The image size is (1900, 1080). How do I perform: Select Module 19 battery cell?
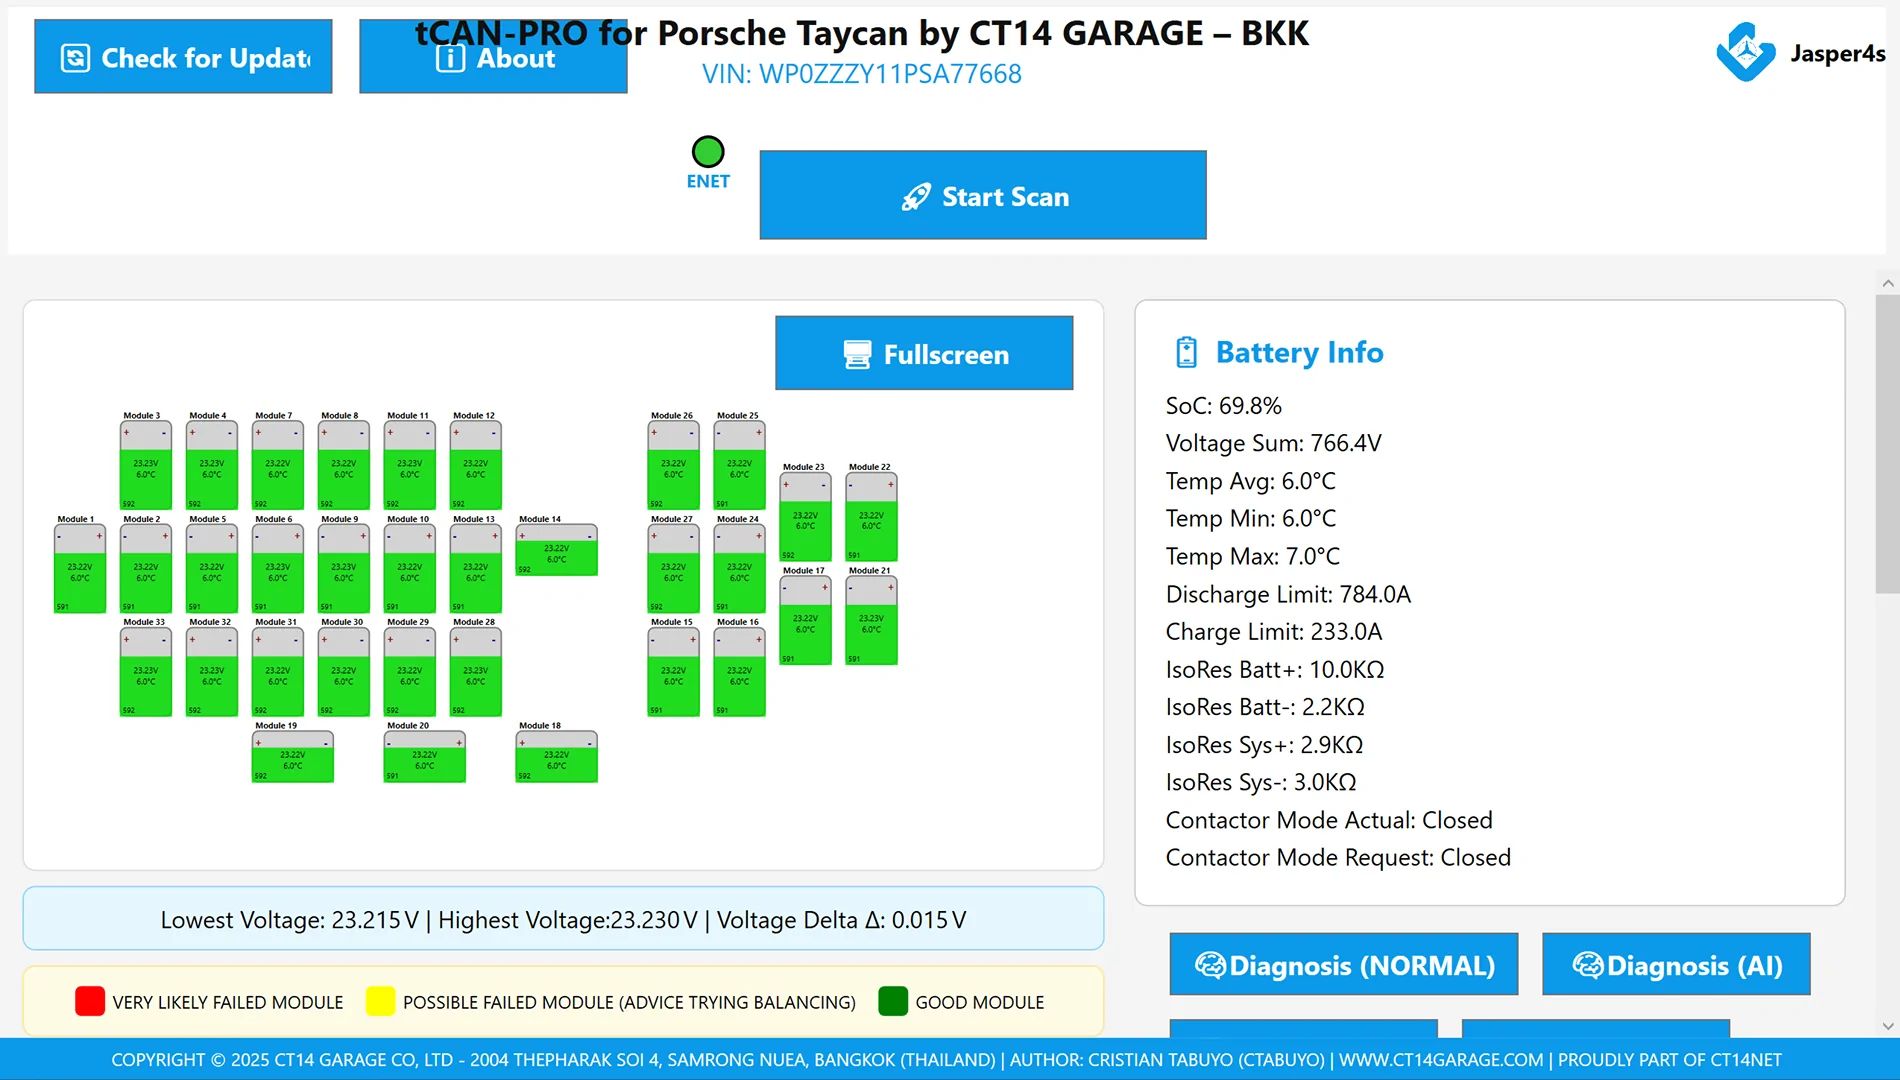[293, 756]
